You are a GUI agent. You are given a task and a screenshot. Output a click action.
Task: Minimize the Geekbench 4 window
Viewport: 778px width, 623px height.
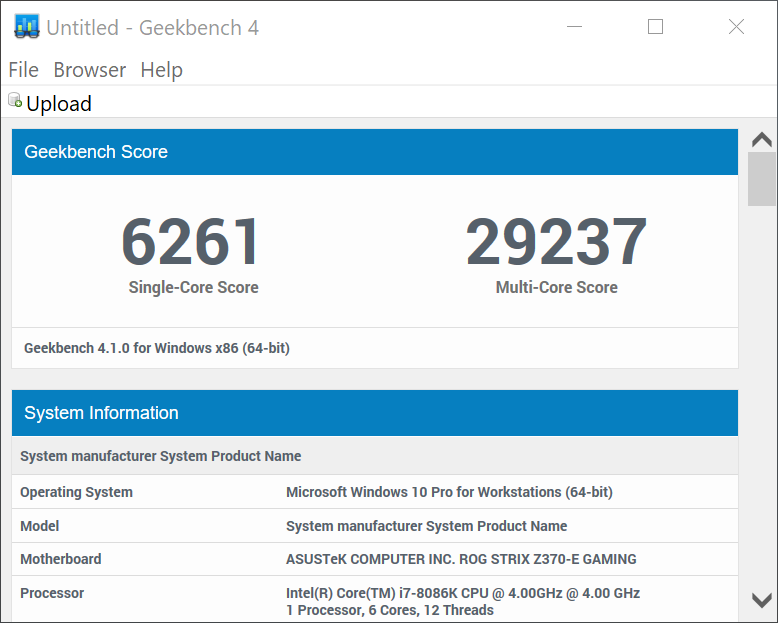(x=574, y=26)
